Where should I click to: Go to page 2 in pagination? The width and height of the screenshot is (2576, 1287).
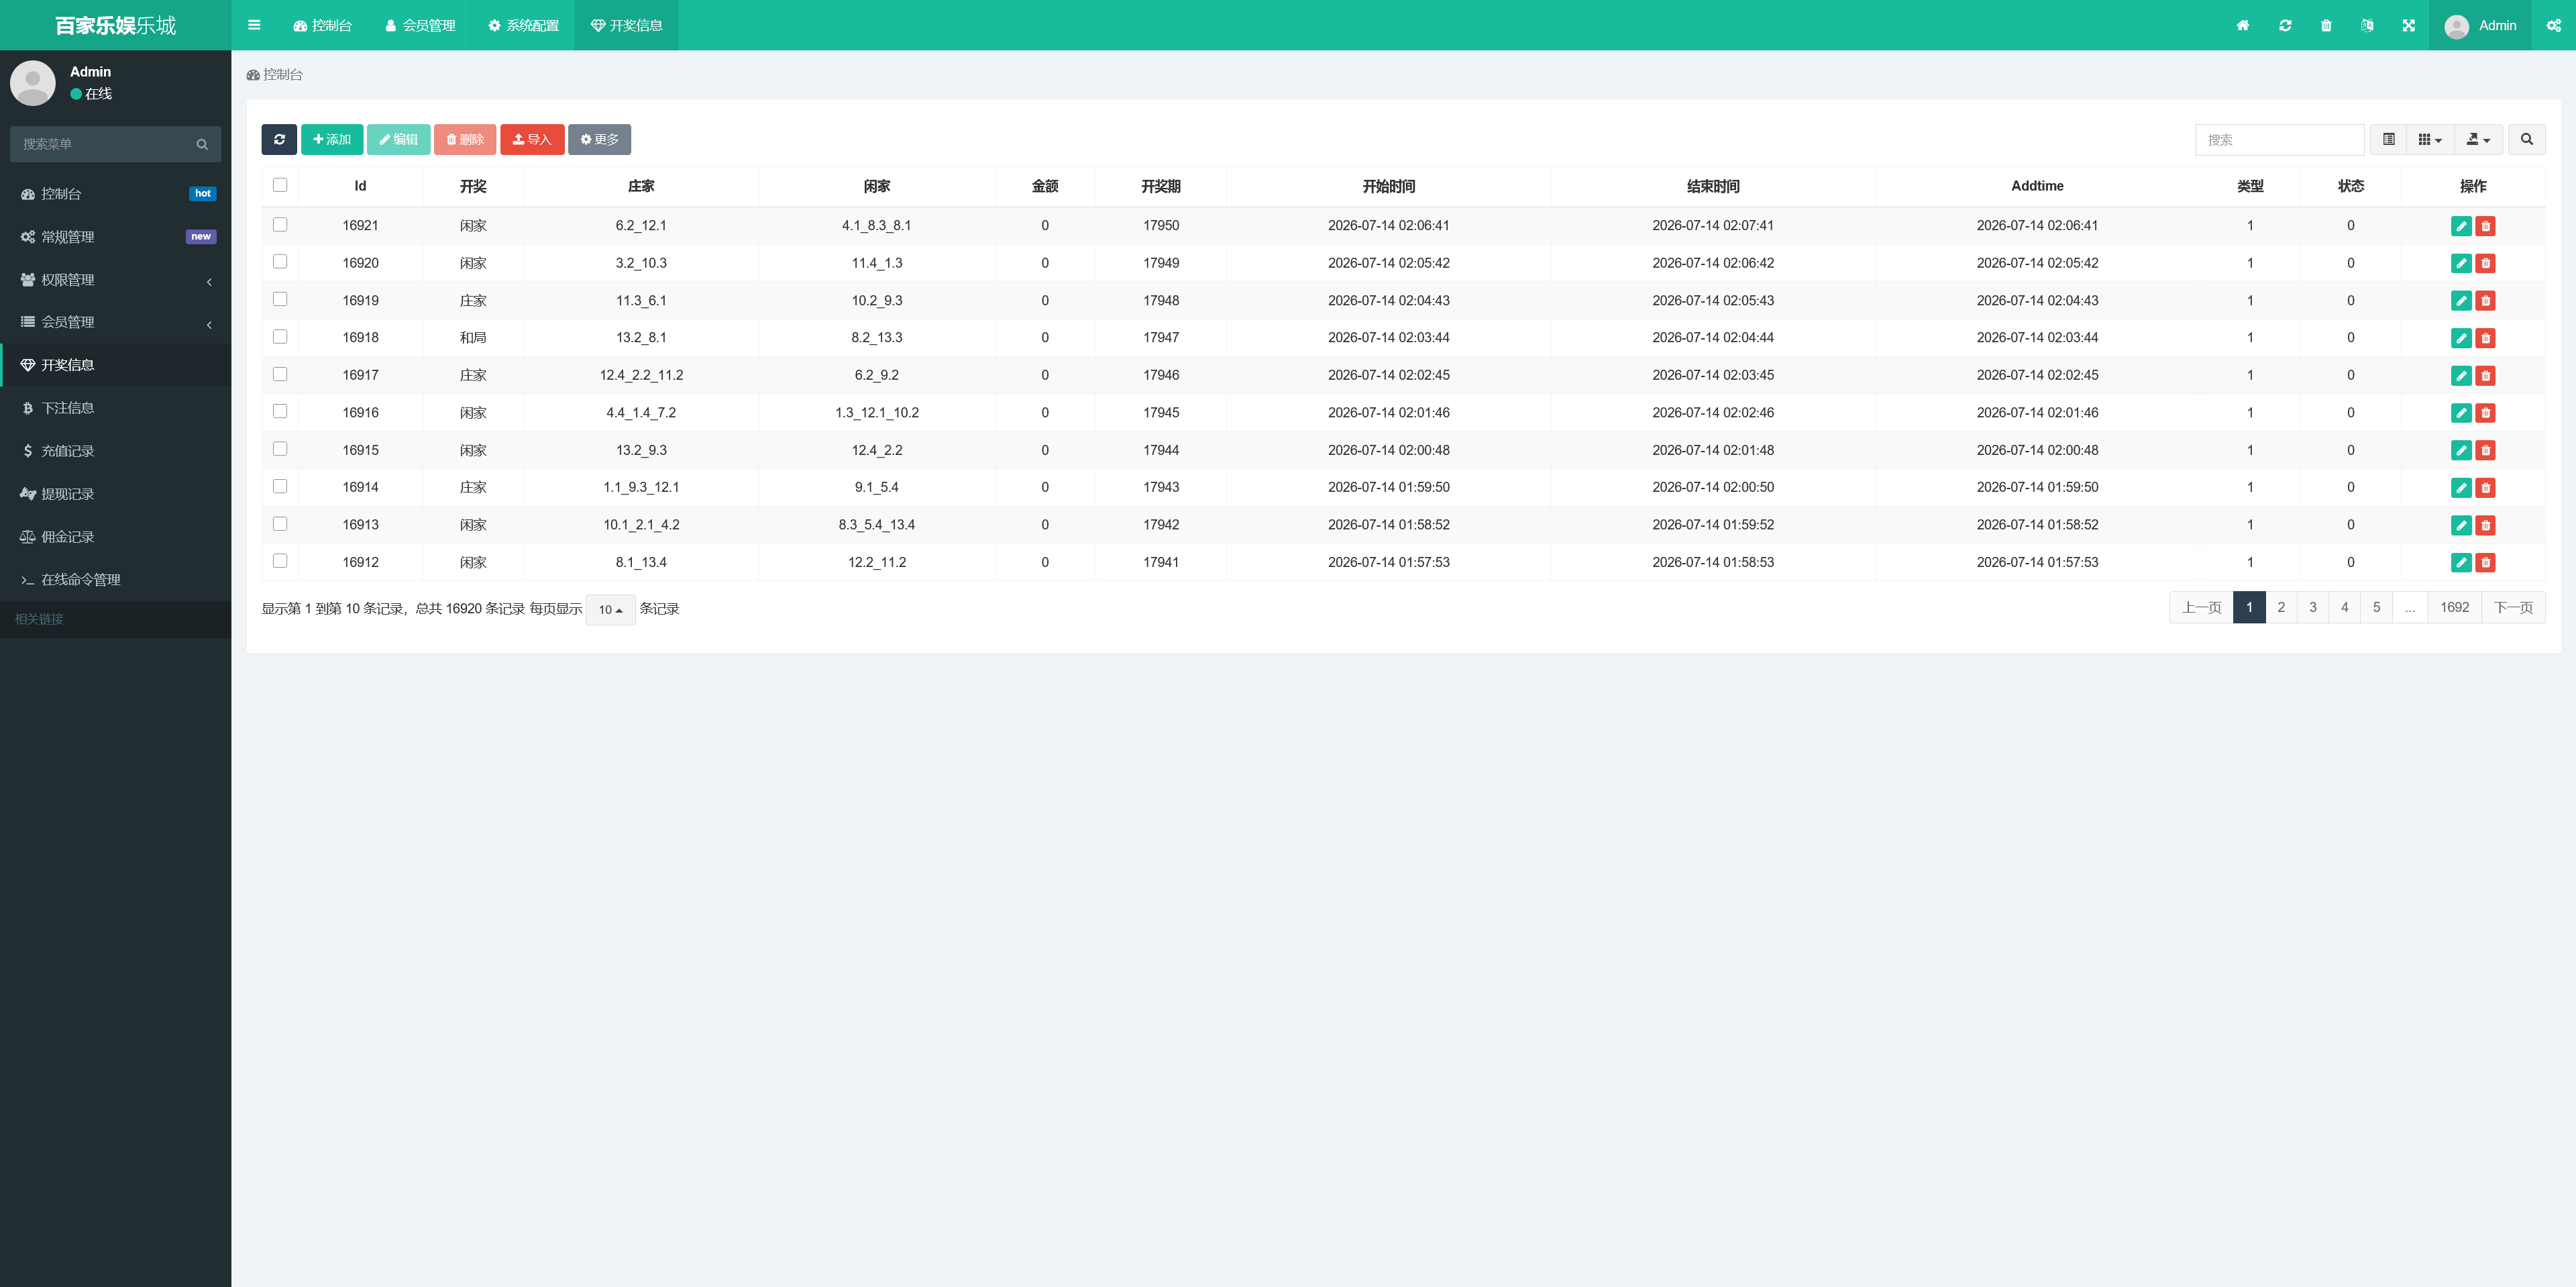[2281, 607]
